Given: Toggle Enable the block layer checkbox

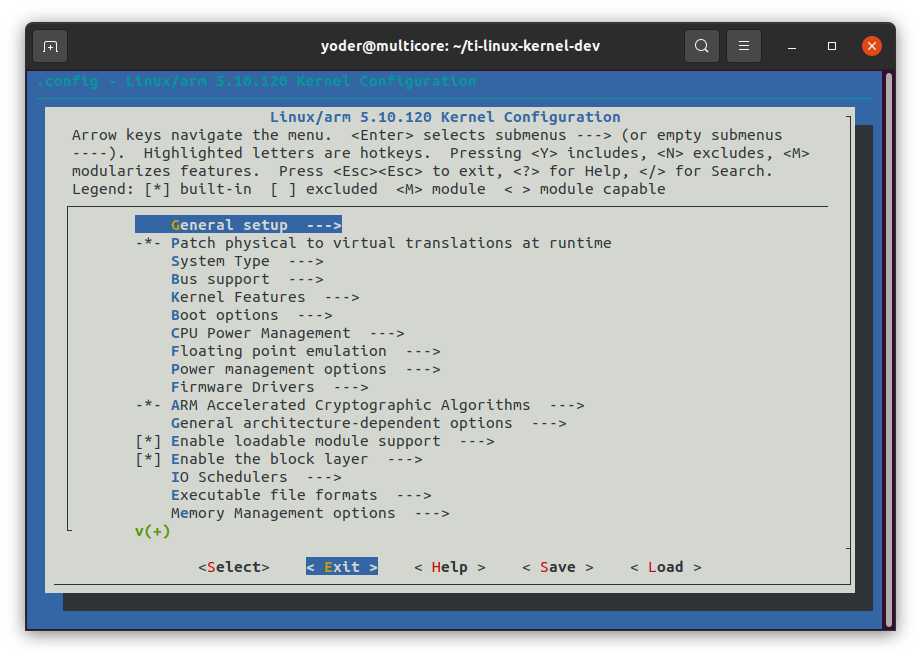Looking at the screenshot, I should pyautogui.click(x=148, y=459).
